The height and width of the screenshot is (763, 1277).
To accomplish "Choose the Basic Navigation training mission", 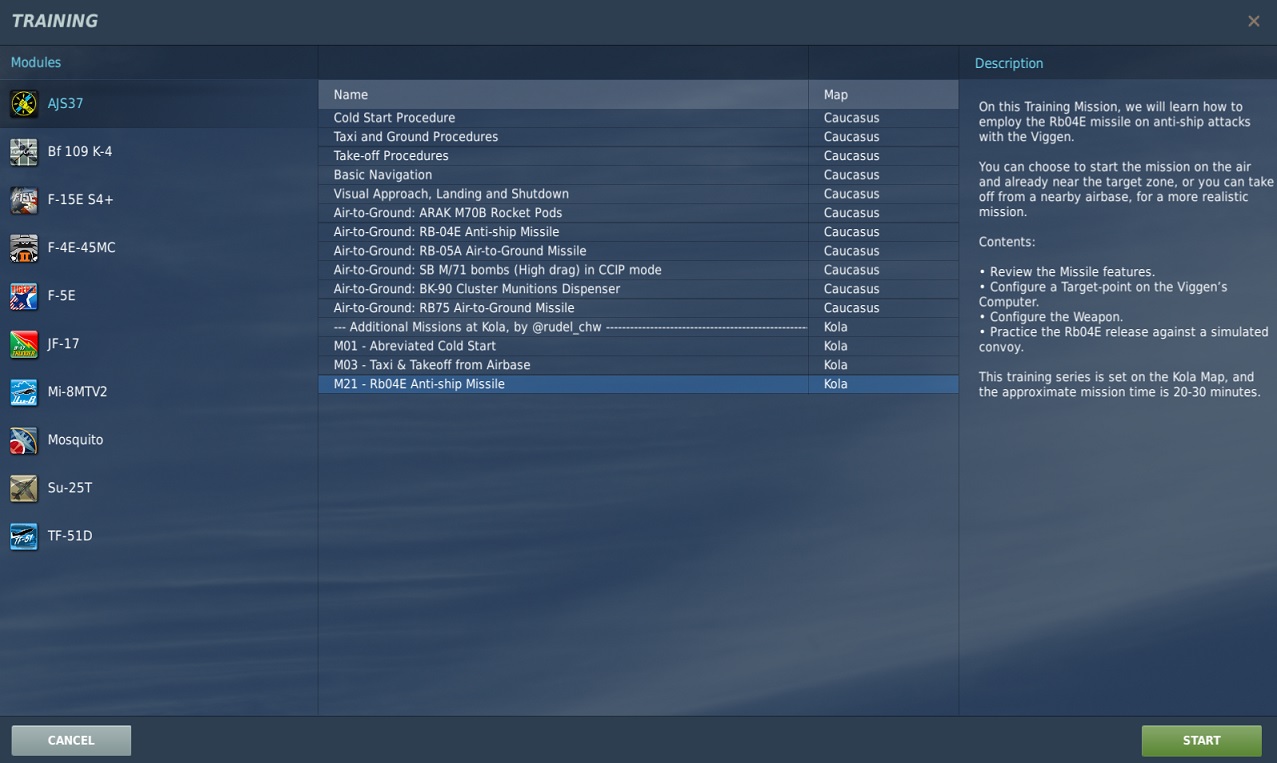I will 383,175.
